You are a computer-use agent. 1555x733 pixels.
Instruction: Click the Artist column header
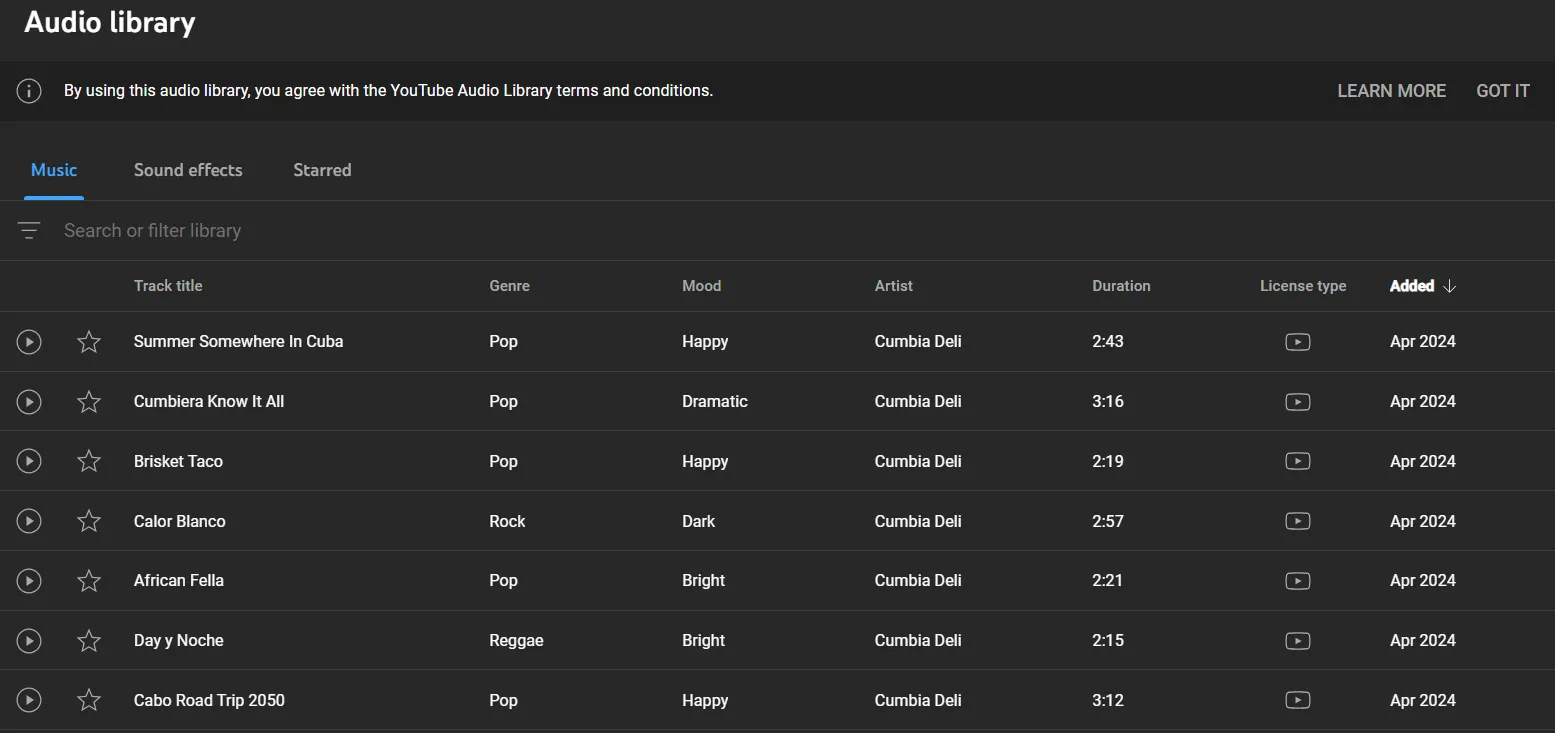click(894, 286)
